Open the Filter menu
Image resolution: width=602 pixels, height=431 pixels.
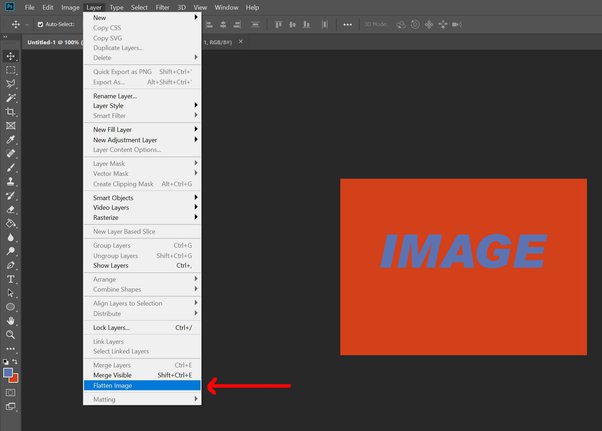click(x=162, y=7)
